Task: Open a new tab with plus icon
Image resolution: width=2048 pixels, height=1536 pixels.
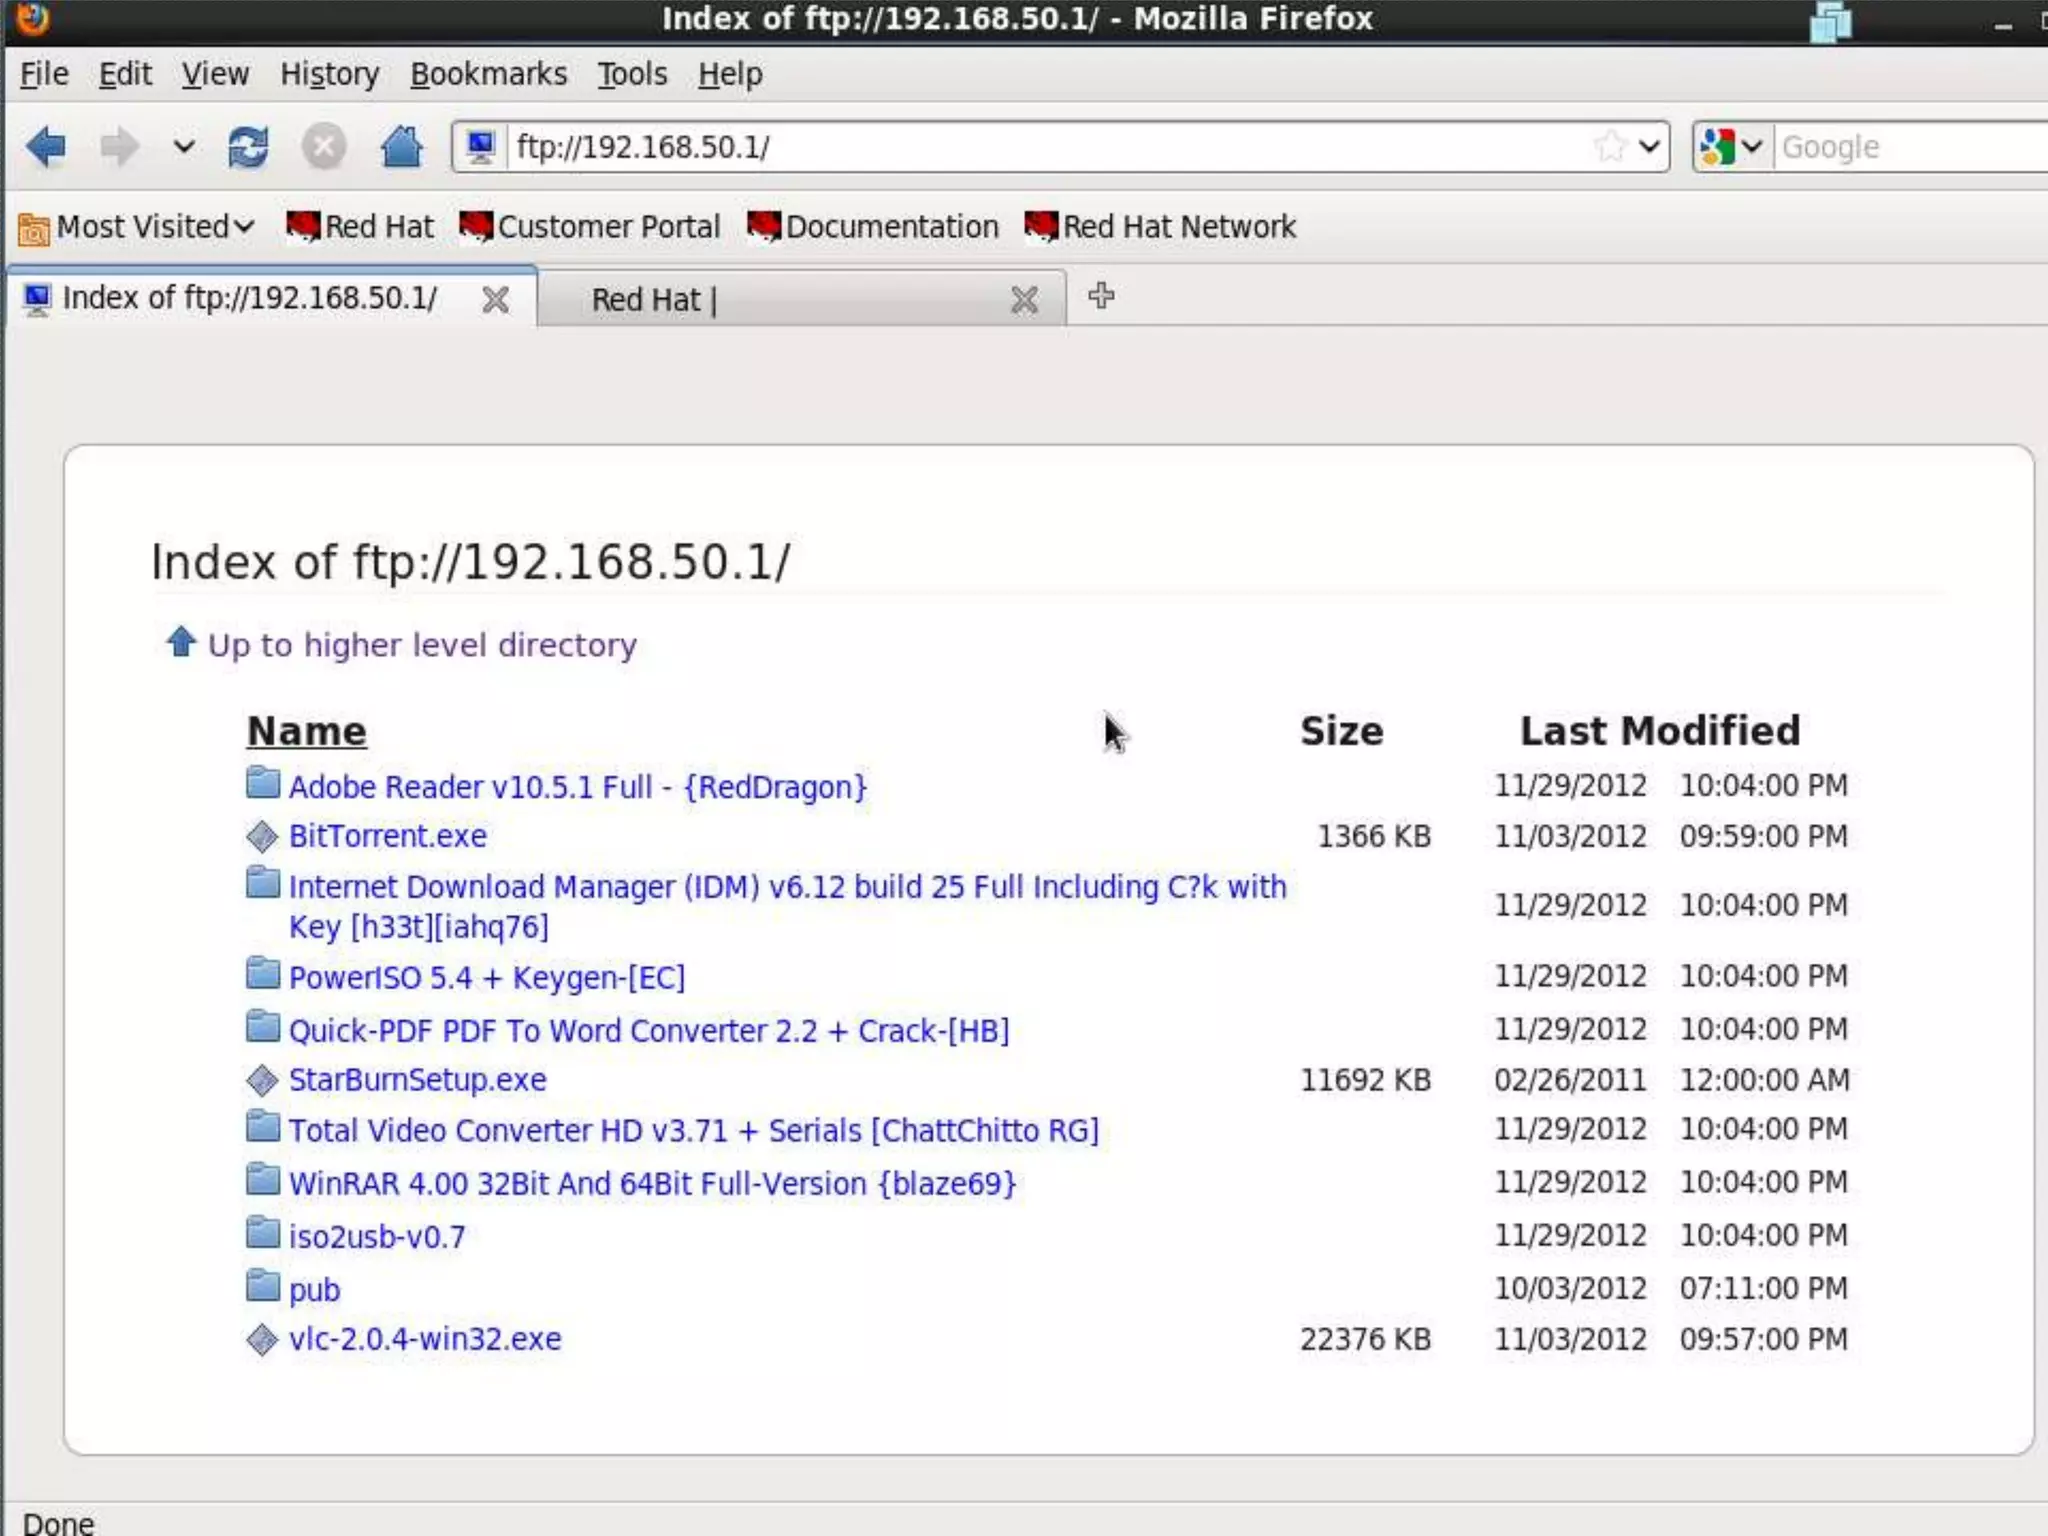Action: point(1101,296)
